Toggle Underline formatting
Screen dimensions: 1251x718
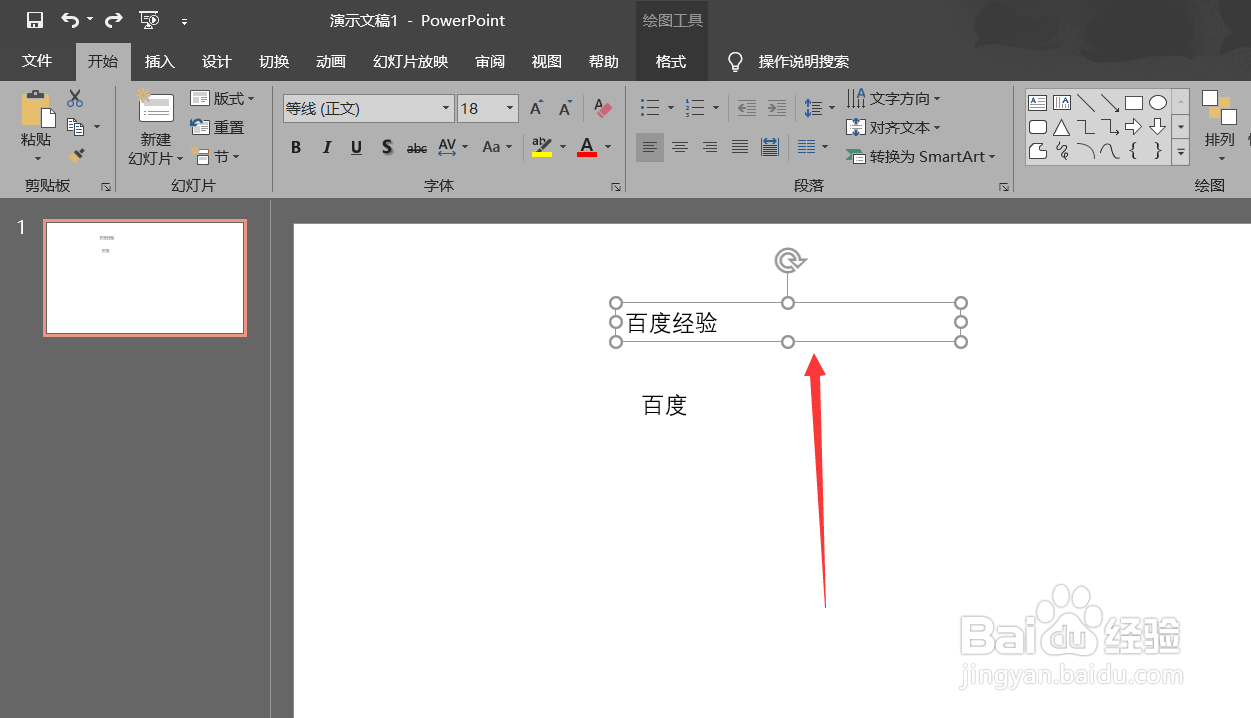(356, 148)
